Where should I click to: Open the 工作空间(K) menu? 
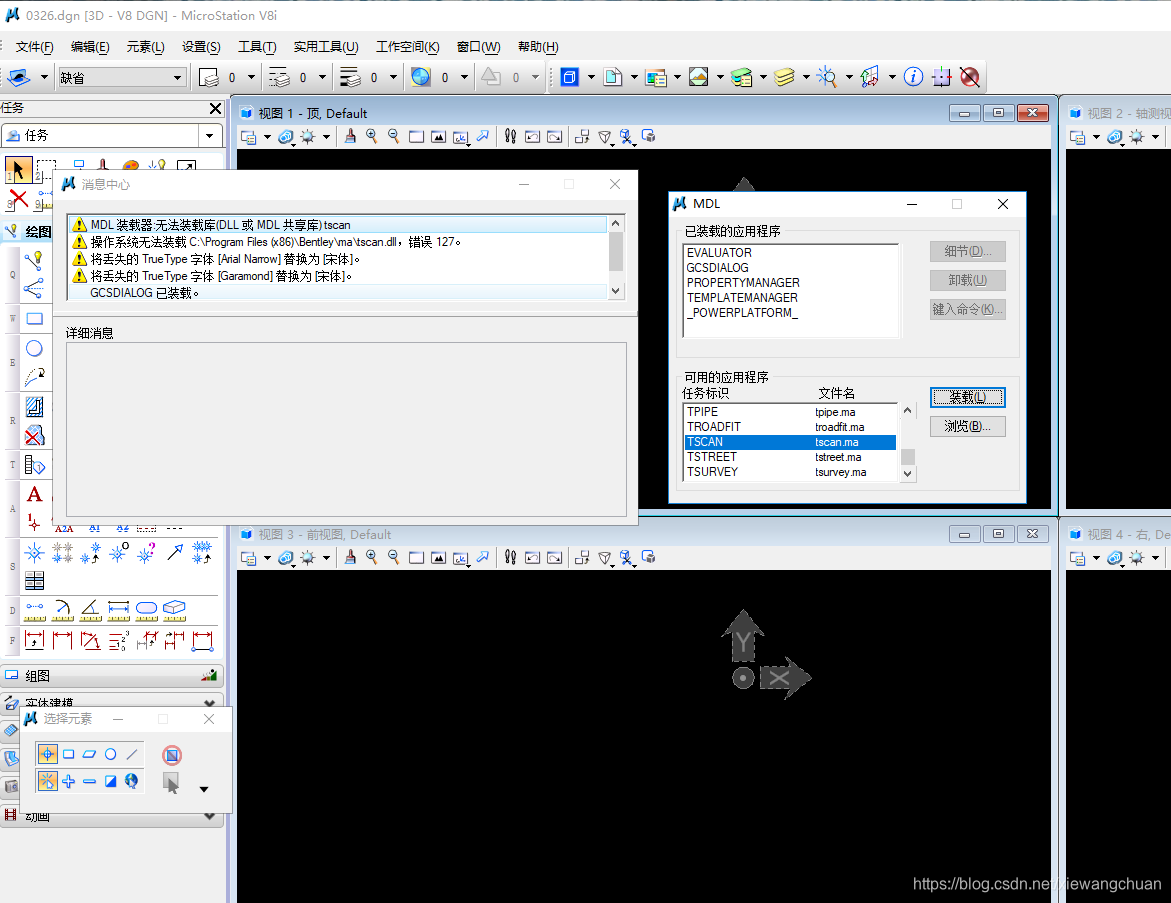tap(407, 46)
